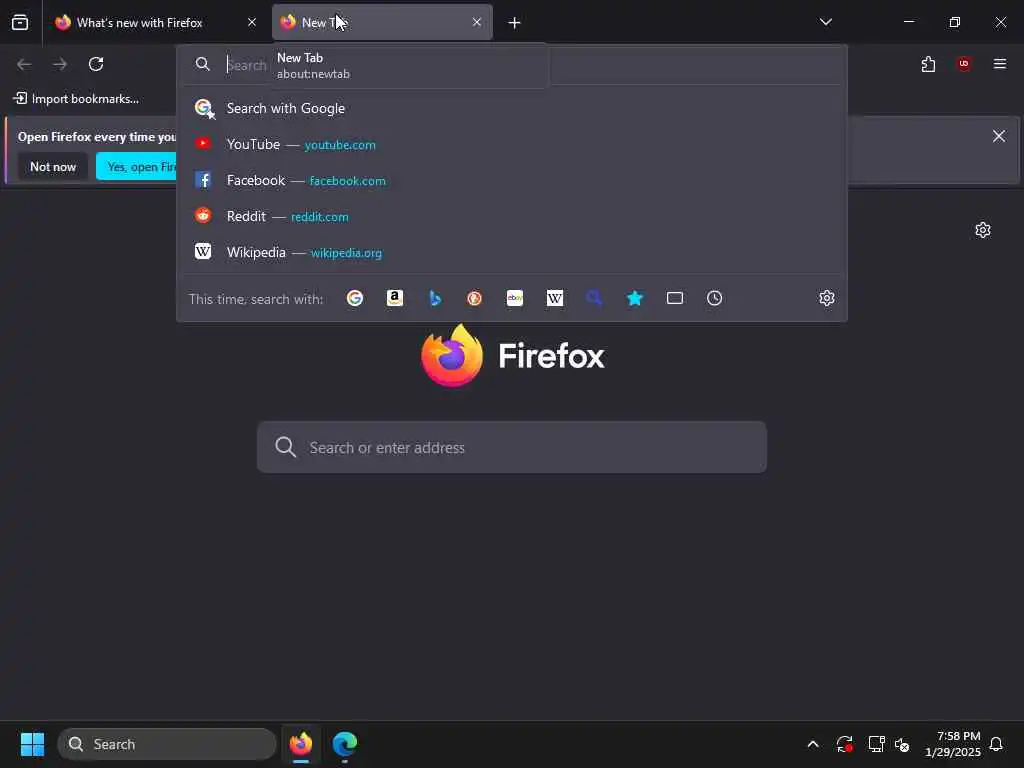Open Firefox View pinned tab icon

[x=20, y=22]
